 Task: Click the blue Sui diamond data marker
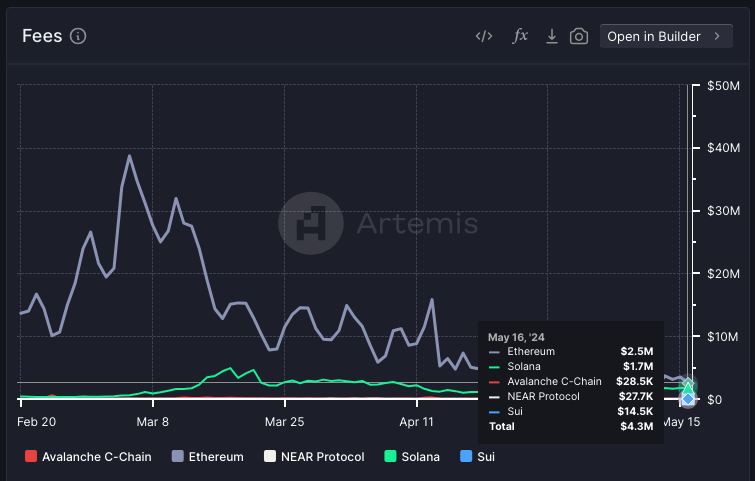point(688,399)
